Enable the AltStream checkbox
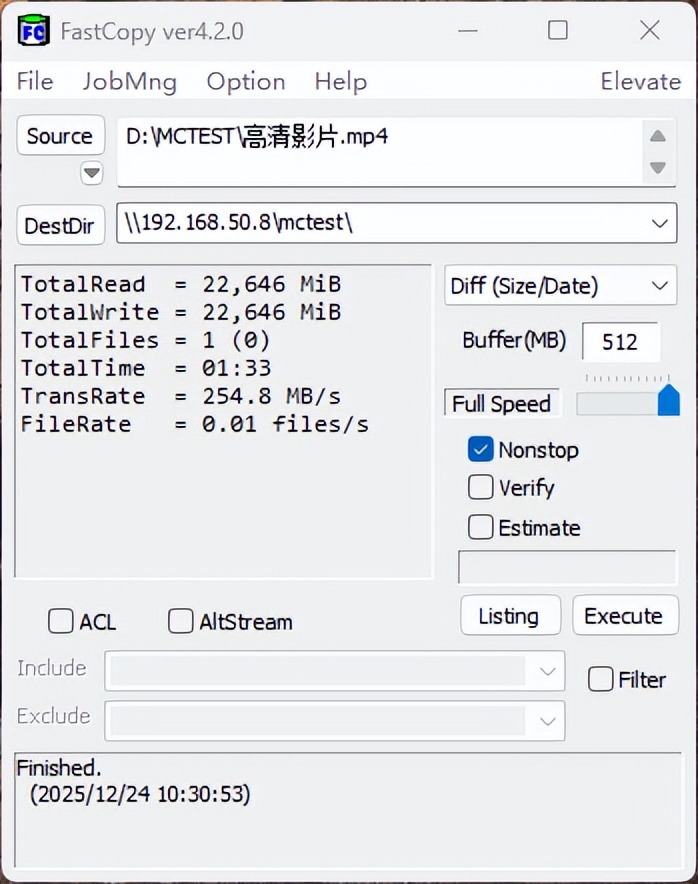698x884 pixels. click(181, 622)
